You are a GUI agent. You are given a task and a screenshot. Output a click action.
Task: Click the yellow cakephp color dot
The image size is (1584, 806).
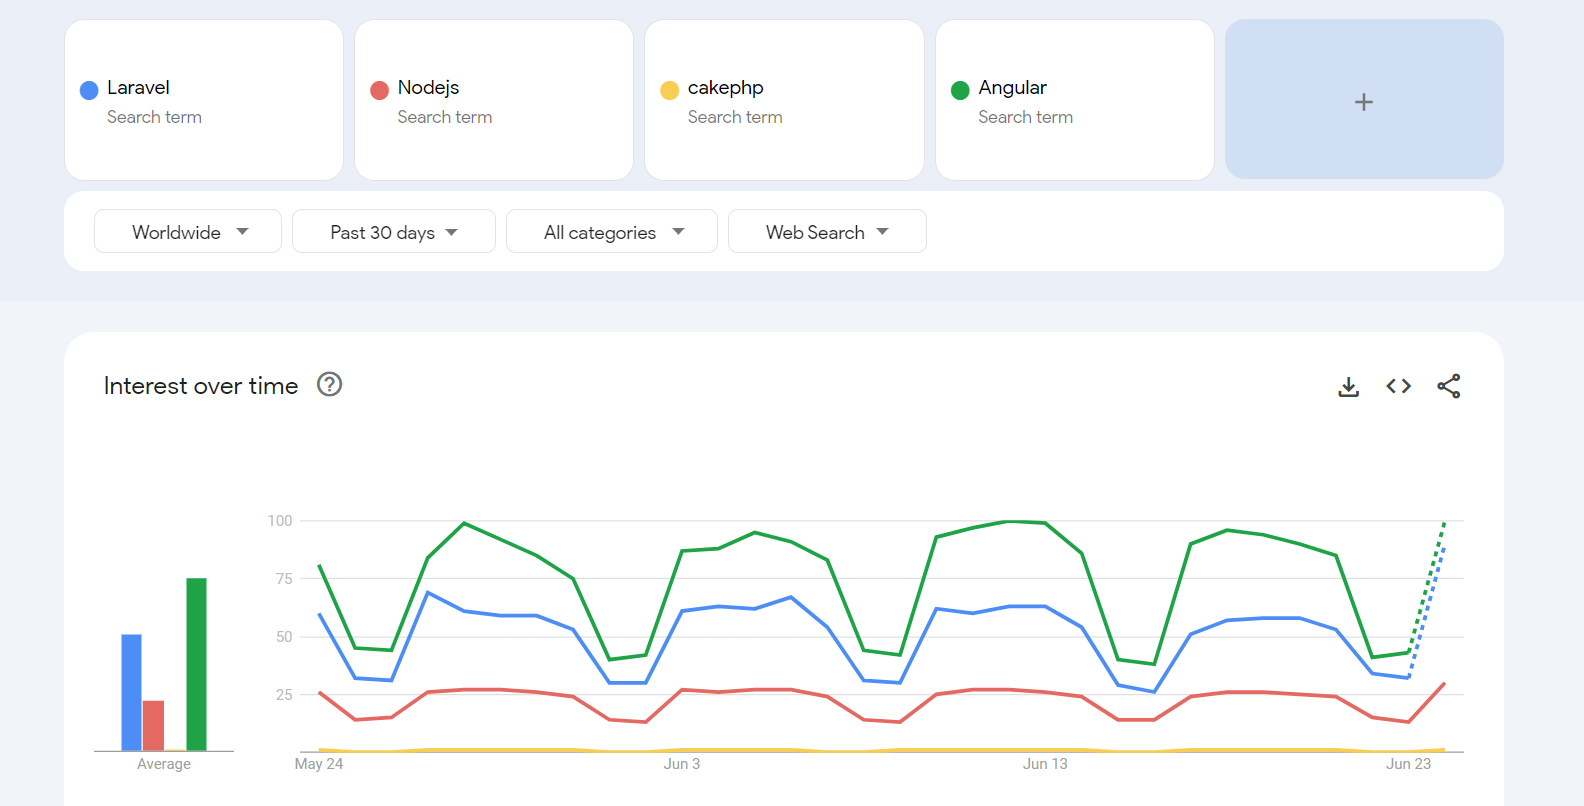pyautogui.click(x=669, y=90)
